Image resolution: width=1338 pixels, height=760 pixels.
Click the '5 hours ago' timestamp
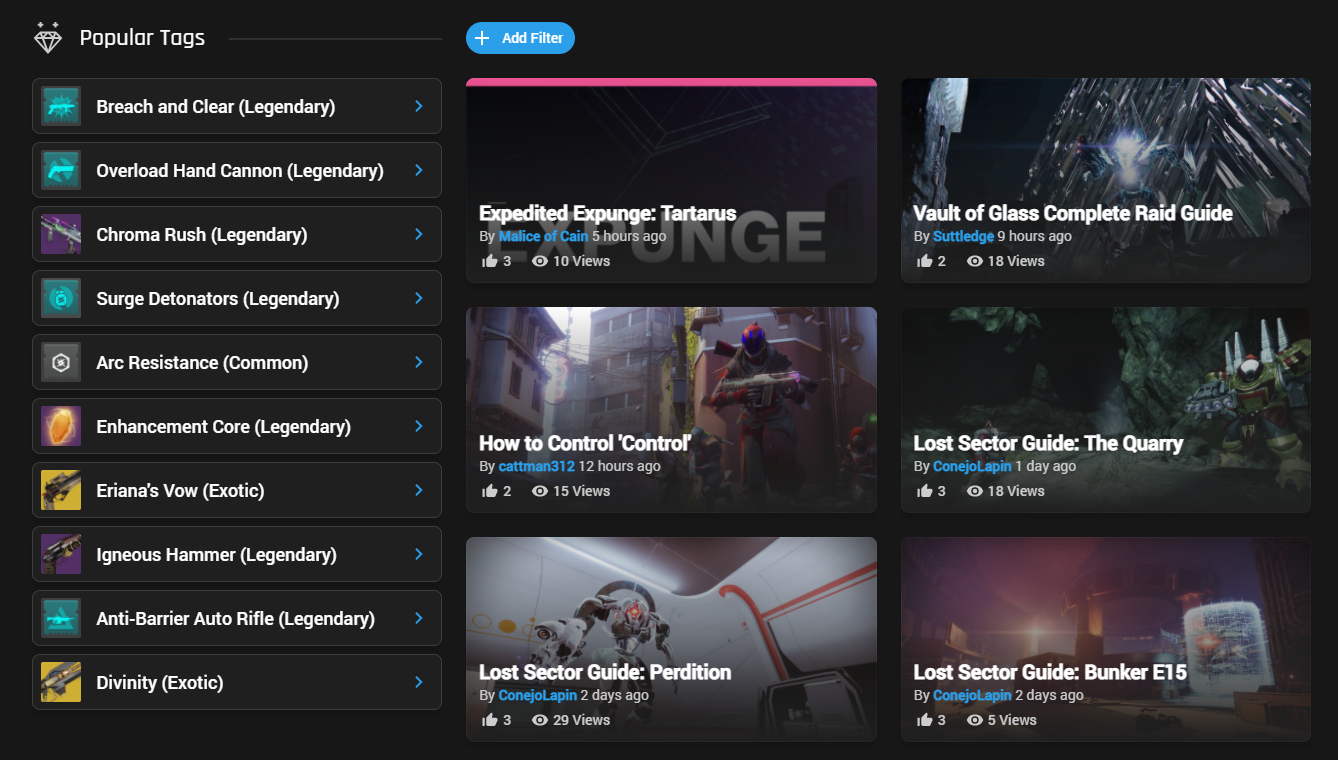(629, 236)
